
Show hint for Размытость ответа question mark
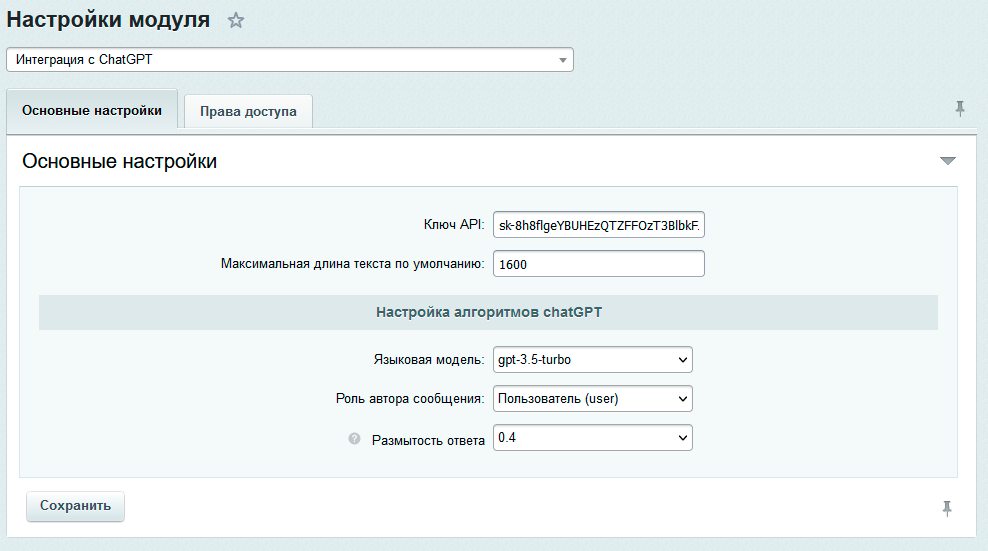354,438
